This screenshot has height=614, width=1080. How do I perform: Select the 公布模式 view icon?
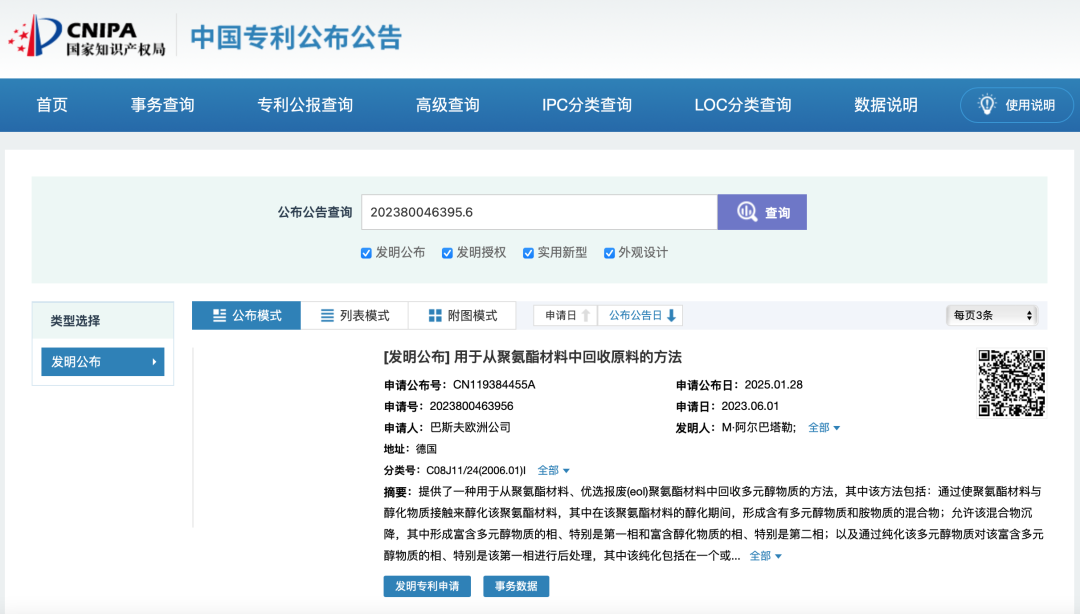tap(220, 315)
